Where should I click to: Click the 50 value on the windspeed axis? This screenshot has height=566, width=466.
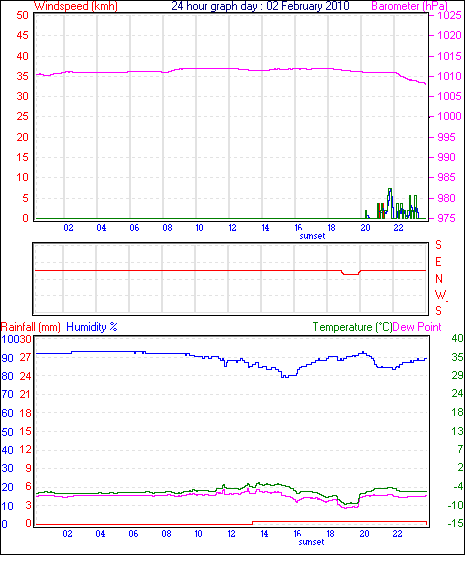point(22,15)
